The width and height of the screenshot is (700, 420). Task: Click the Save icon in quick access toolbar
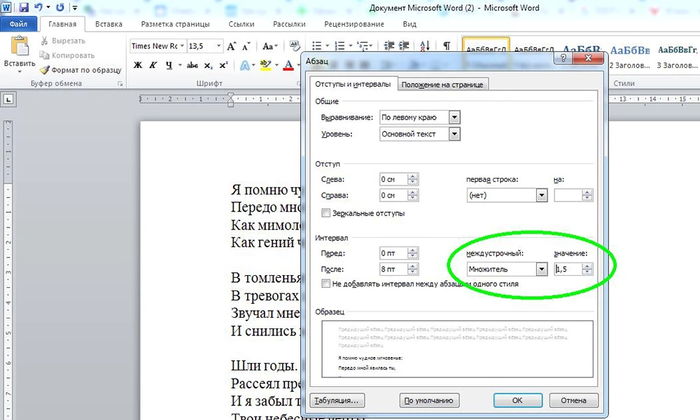tap(22, 6)
